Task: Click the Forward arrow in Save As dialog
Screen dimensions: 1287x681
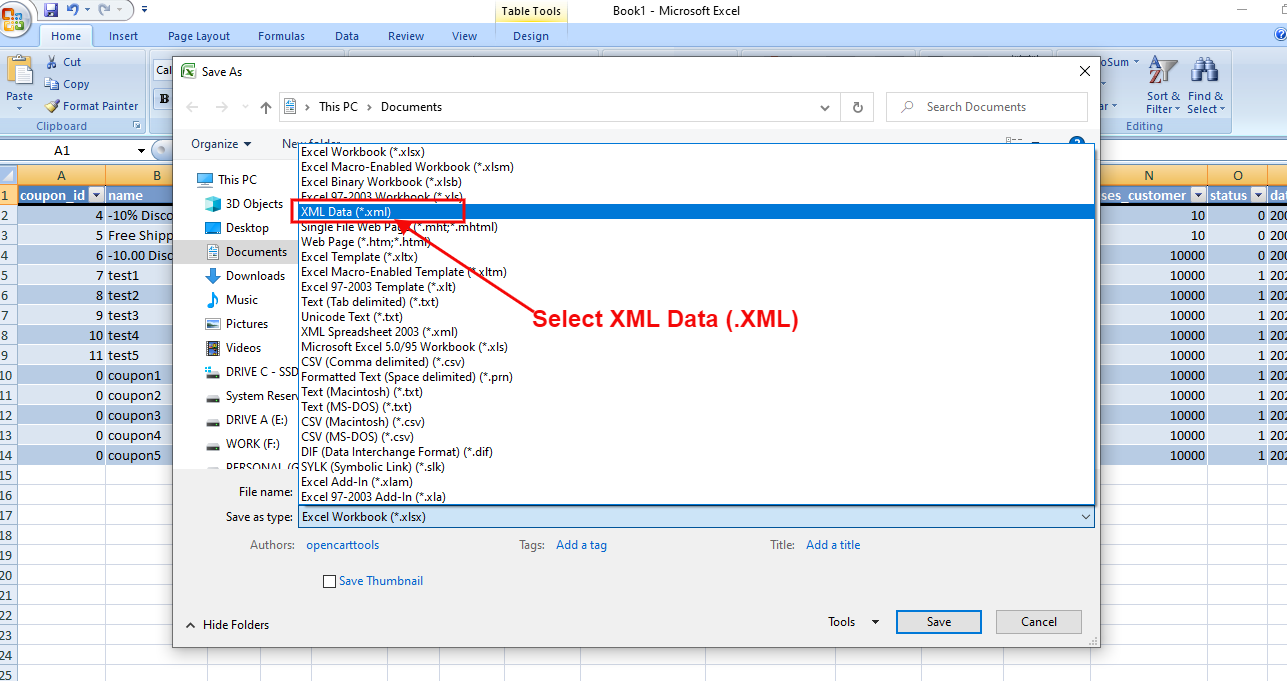Action: [222, 107]
